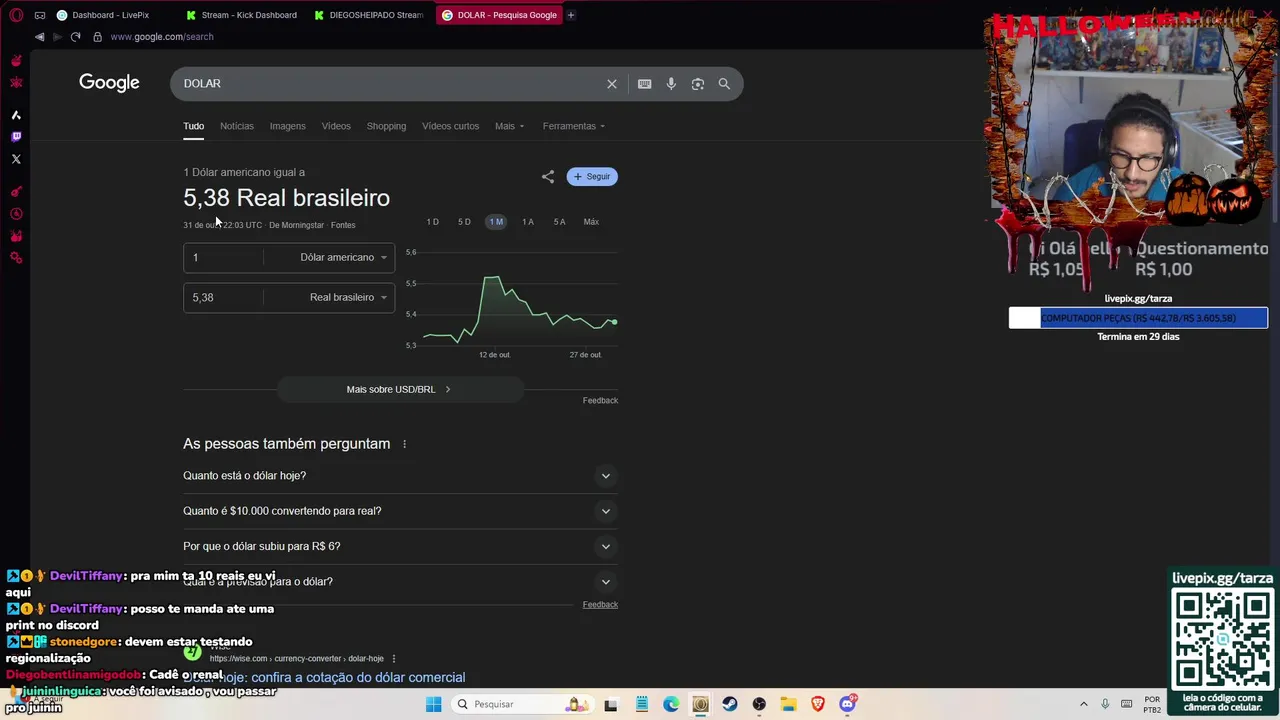1280x720 pixels.
Task: Expand the Mais search filter menu
Action: 509,126
